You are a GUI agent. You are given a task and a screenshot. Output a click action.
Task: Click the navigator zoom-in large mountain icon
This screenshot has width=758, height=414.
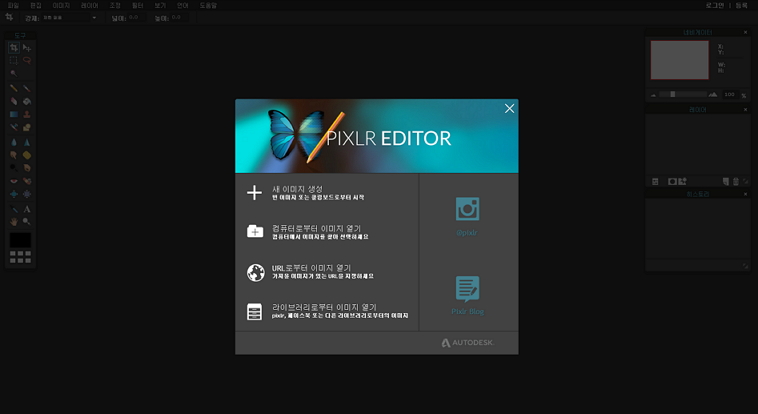(713, 94)
